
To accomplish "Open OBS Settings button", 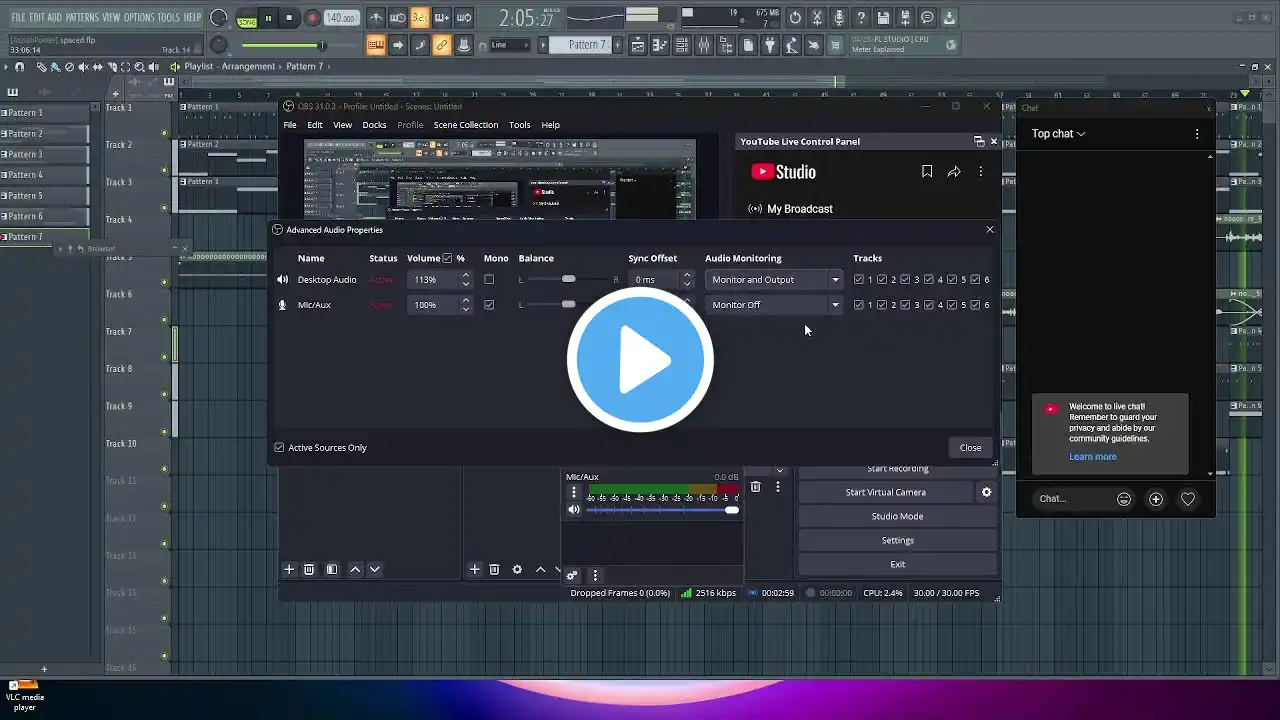I will click(x=897, y=540).
